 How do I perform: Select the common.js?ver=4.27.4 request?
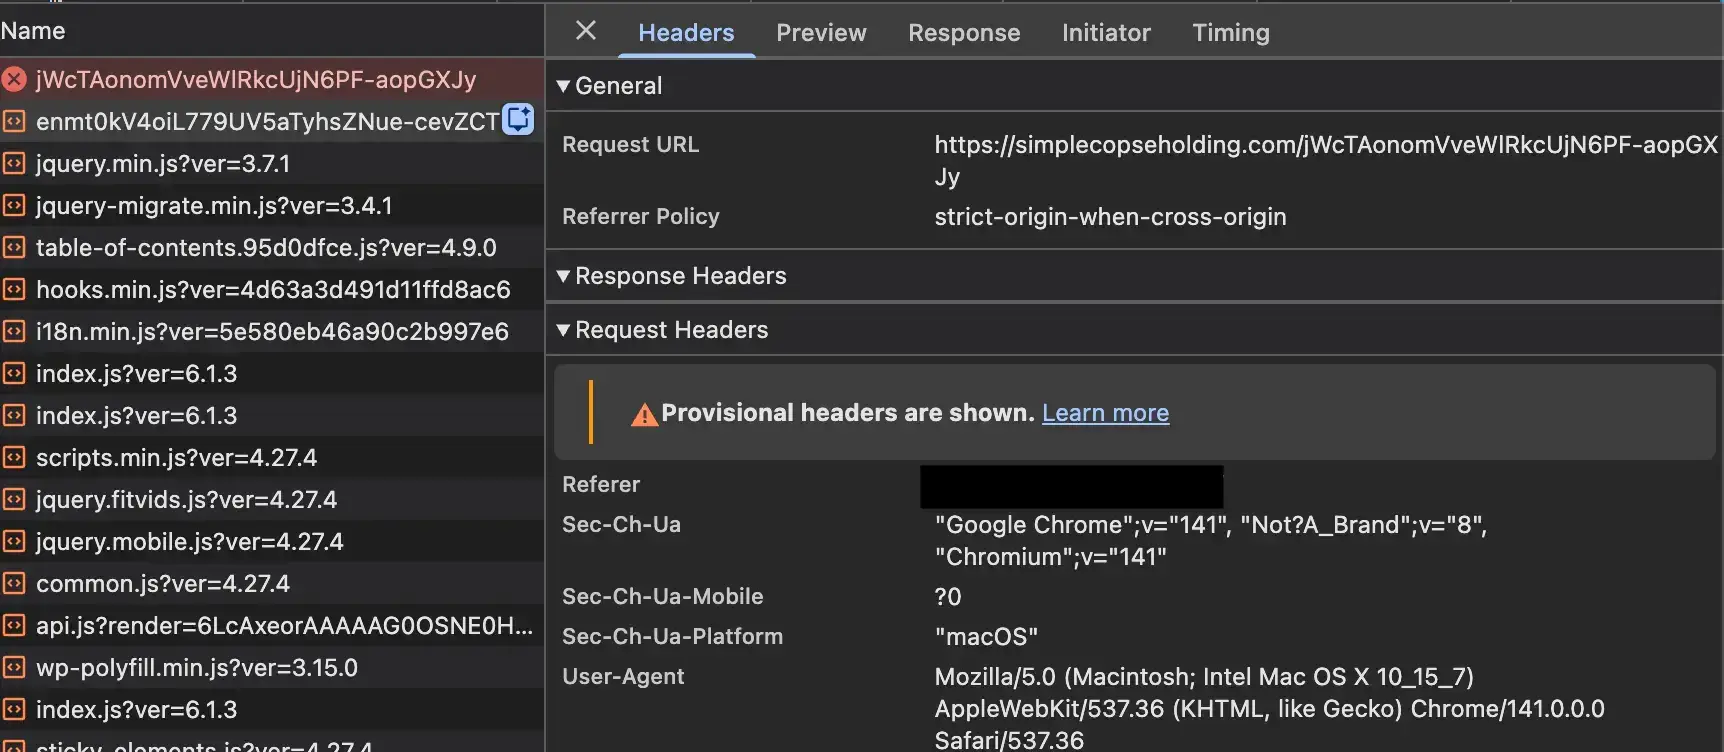(272, 583)
